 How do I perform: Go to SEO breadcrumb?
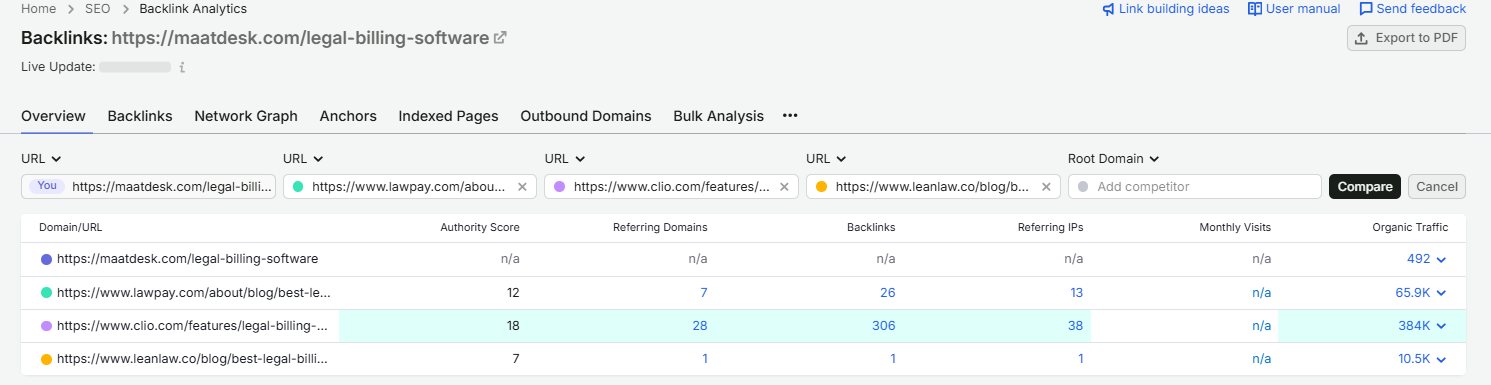(97, 9)
